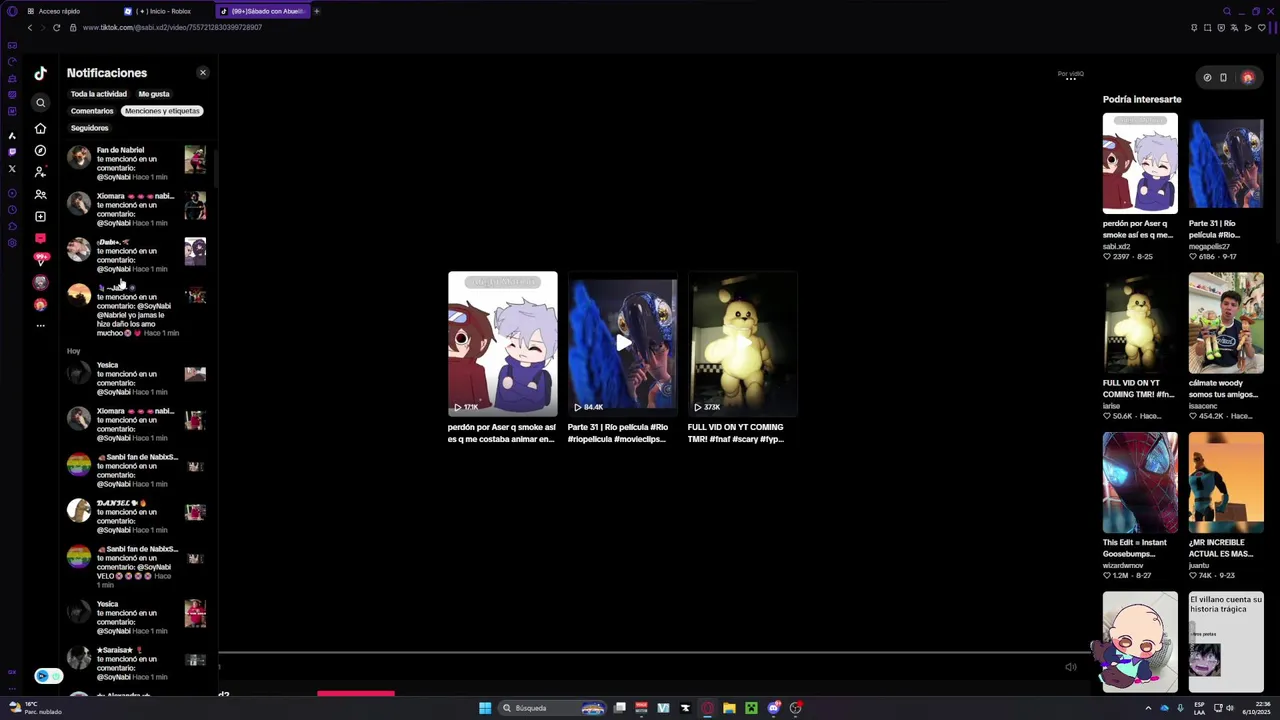Open messages icon with 99+ badge

40,260
